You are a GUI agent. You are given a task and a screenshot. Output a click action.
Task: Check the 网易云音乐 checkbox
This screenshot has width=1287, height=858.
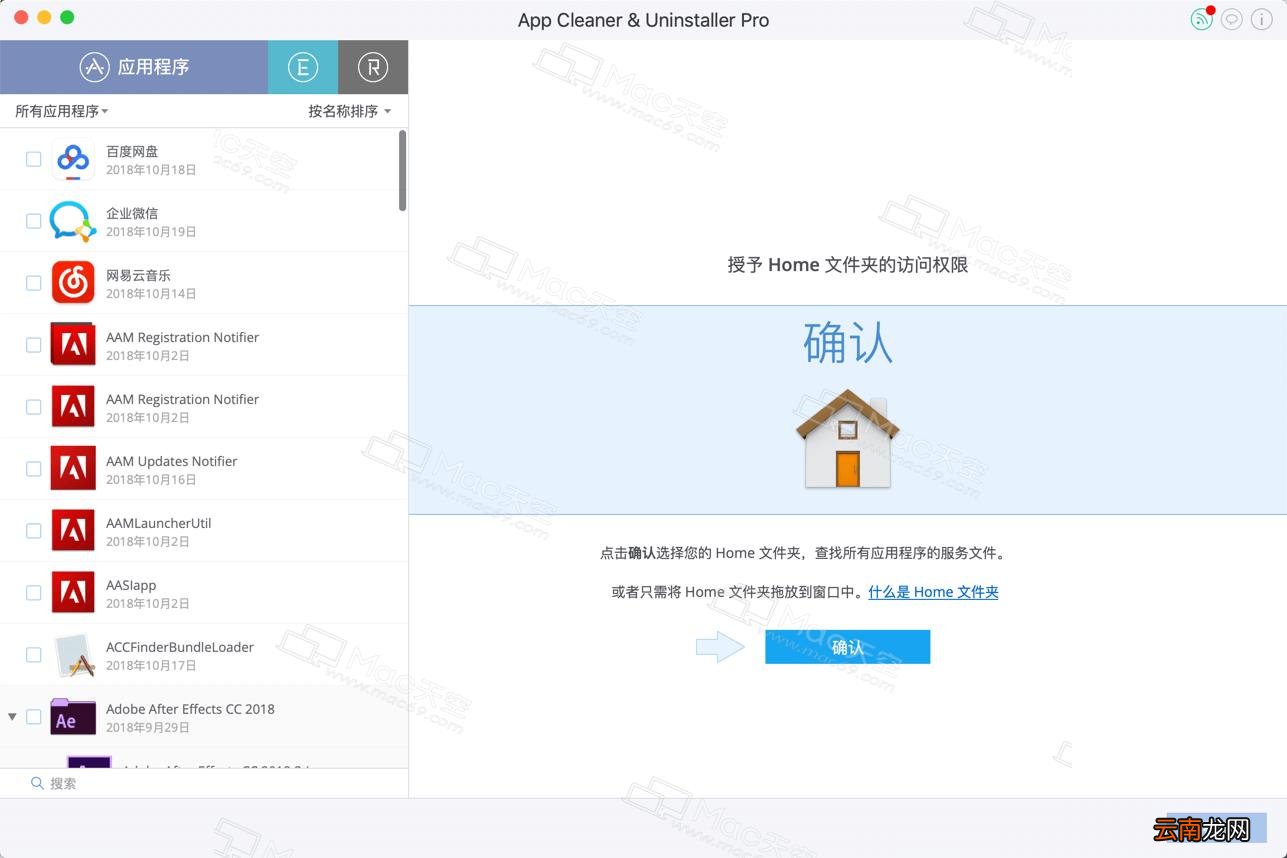(x=33, y=283)
